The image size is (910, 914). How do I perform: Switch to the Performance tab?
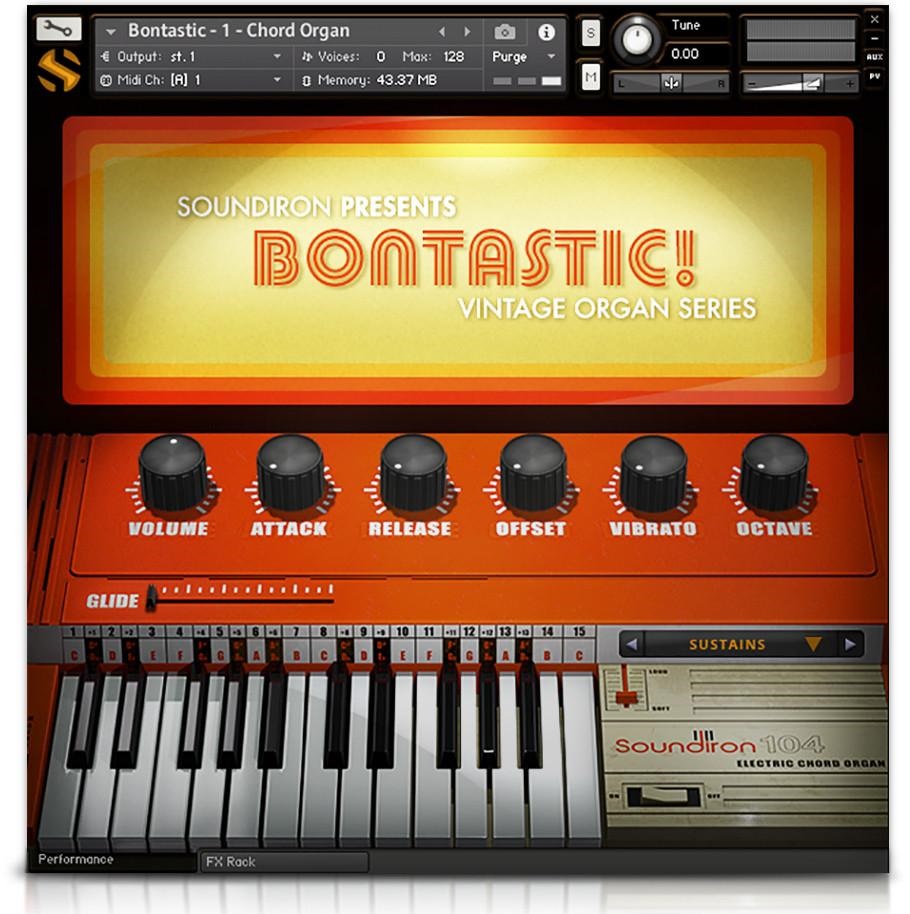tap(112, 860)
